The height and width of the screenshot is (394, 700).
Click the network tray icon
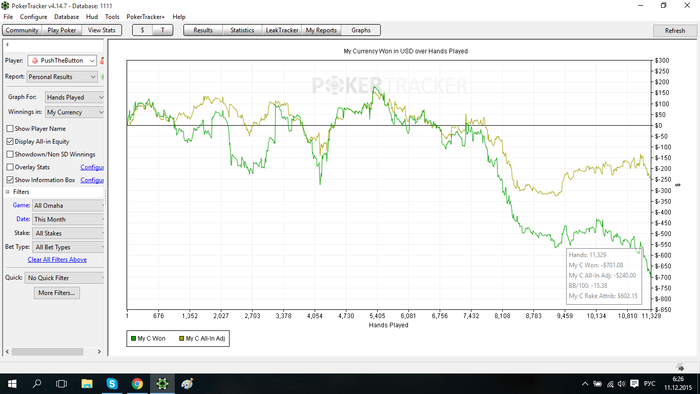[x=610, y=384]
